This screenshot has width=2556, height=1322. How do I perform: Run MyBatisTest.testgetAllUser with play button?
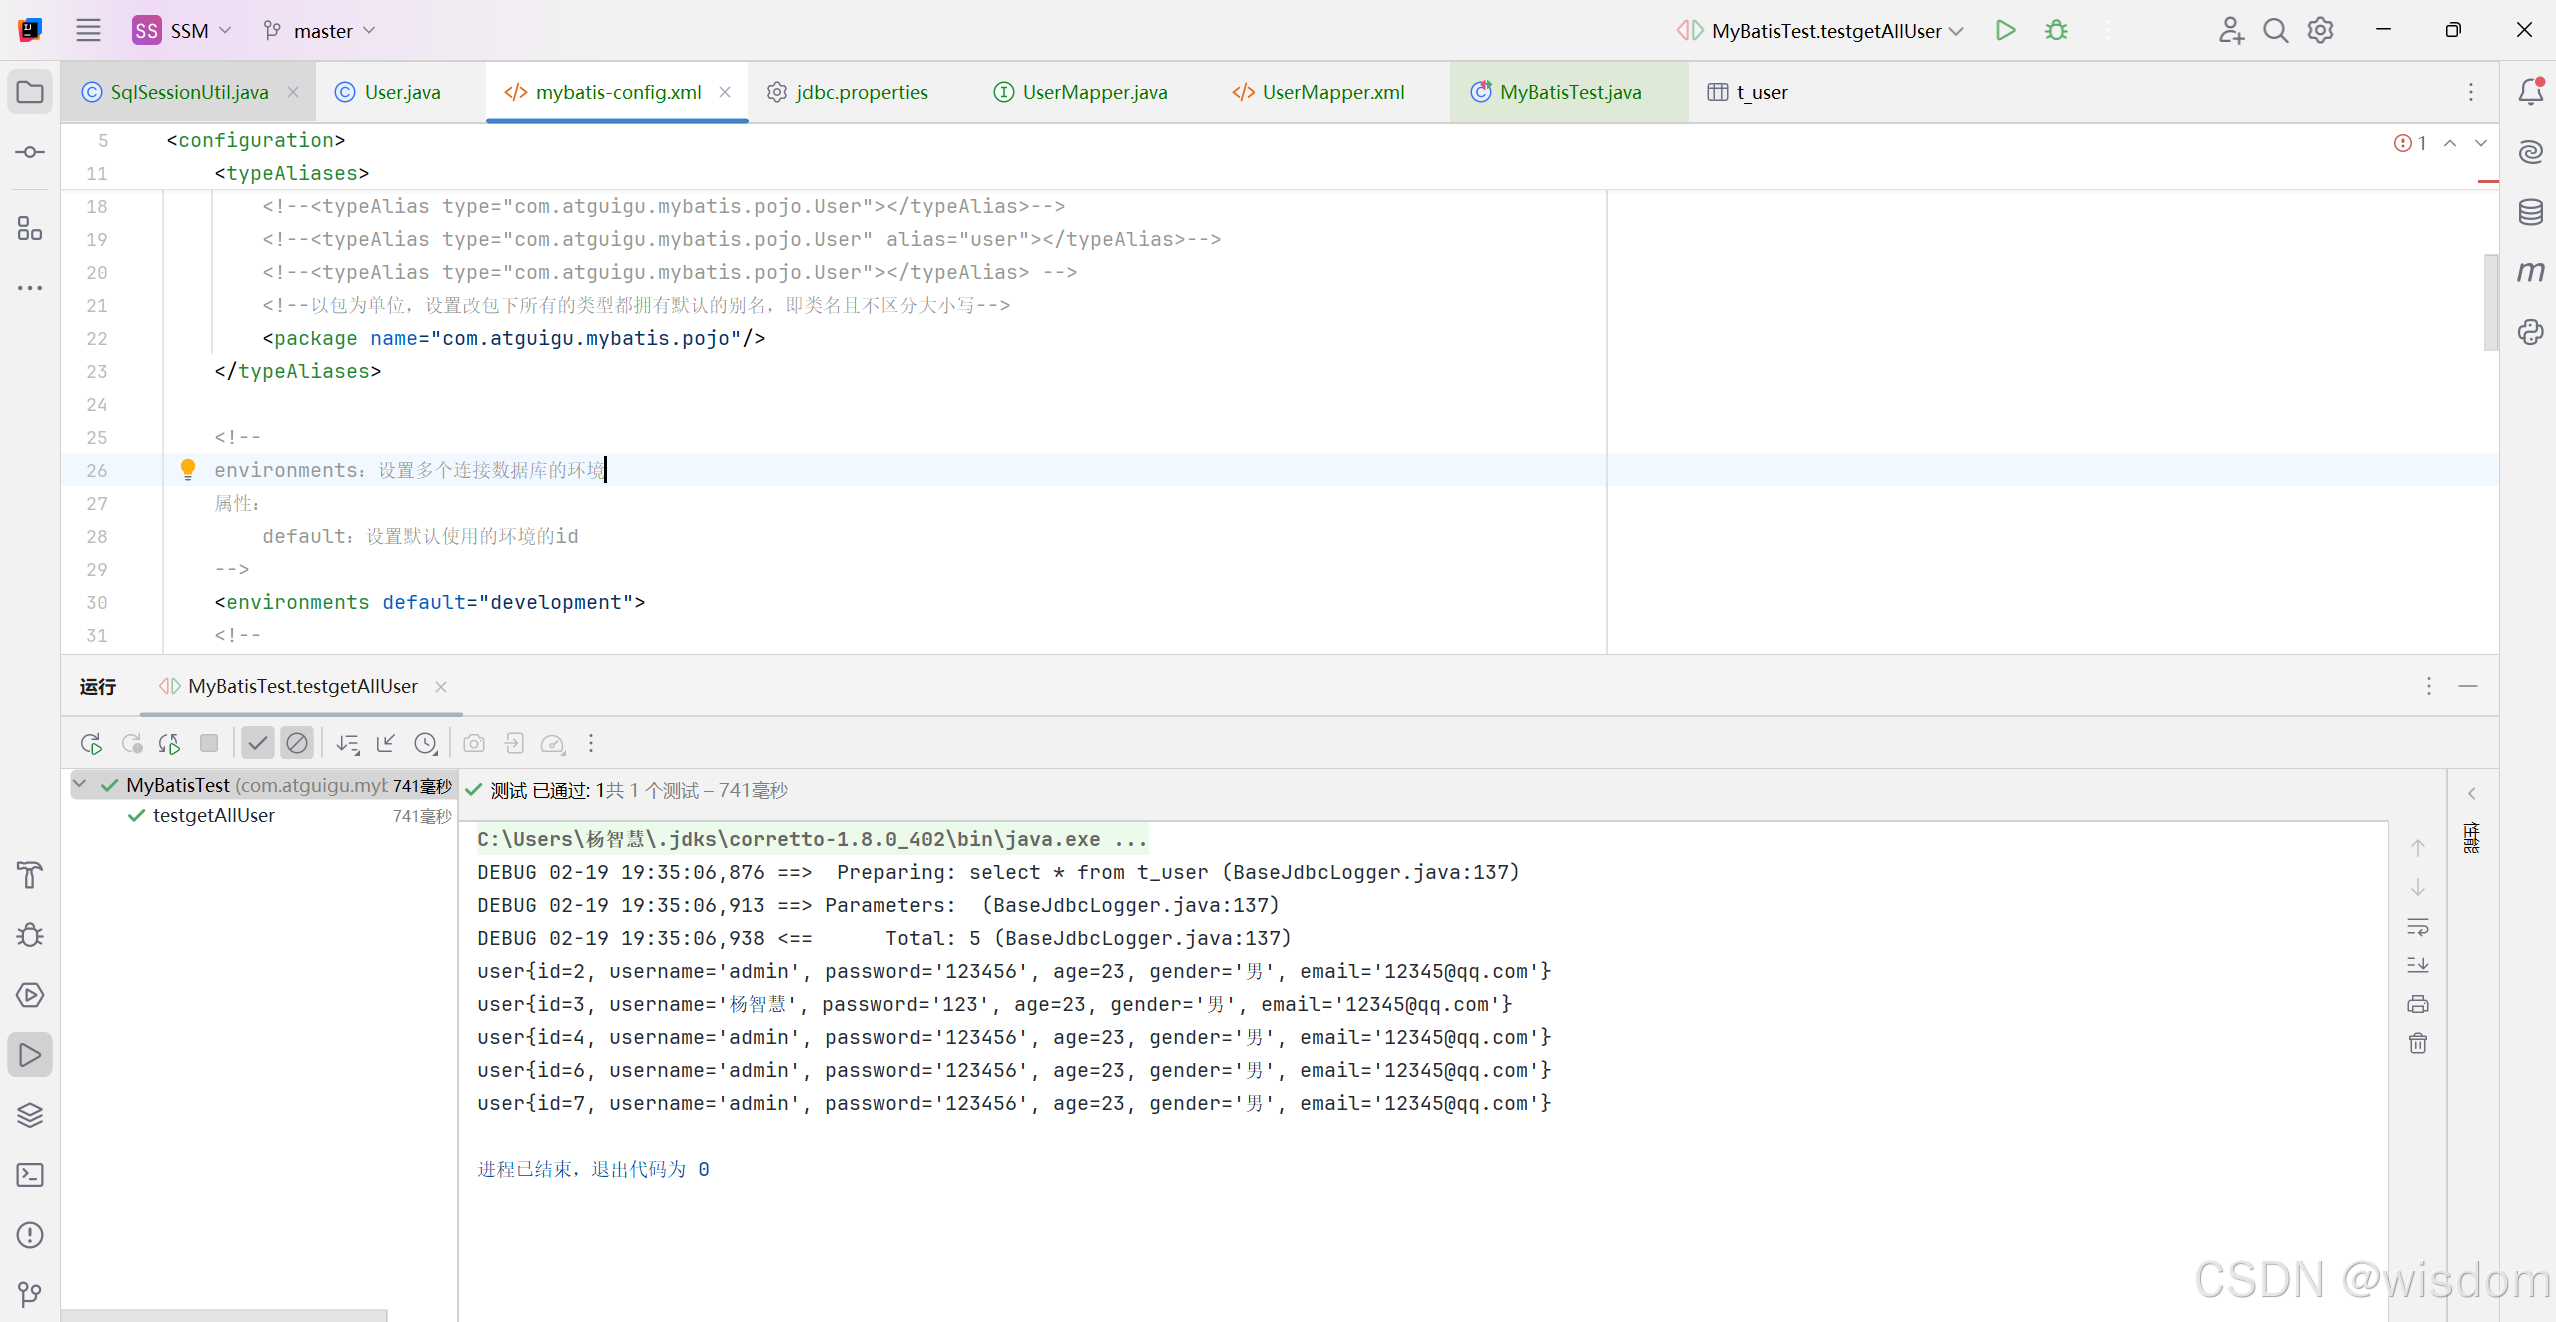(x=2005, y=31)
